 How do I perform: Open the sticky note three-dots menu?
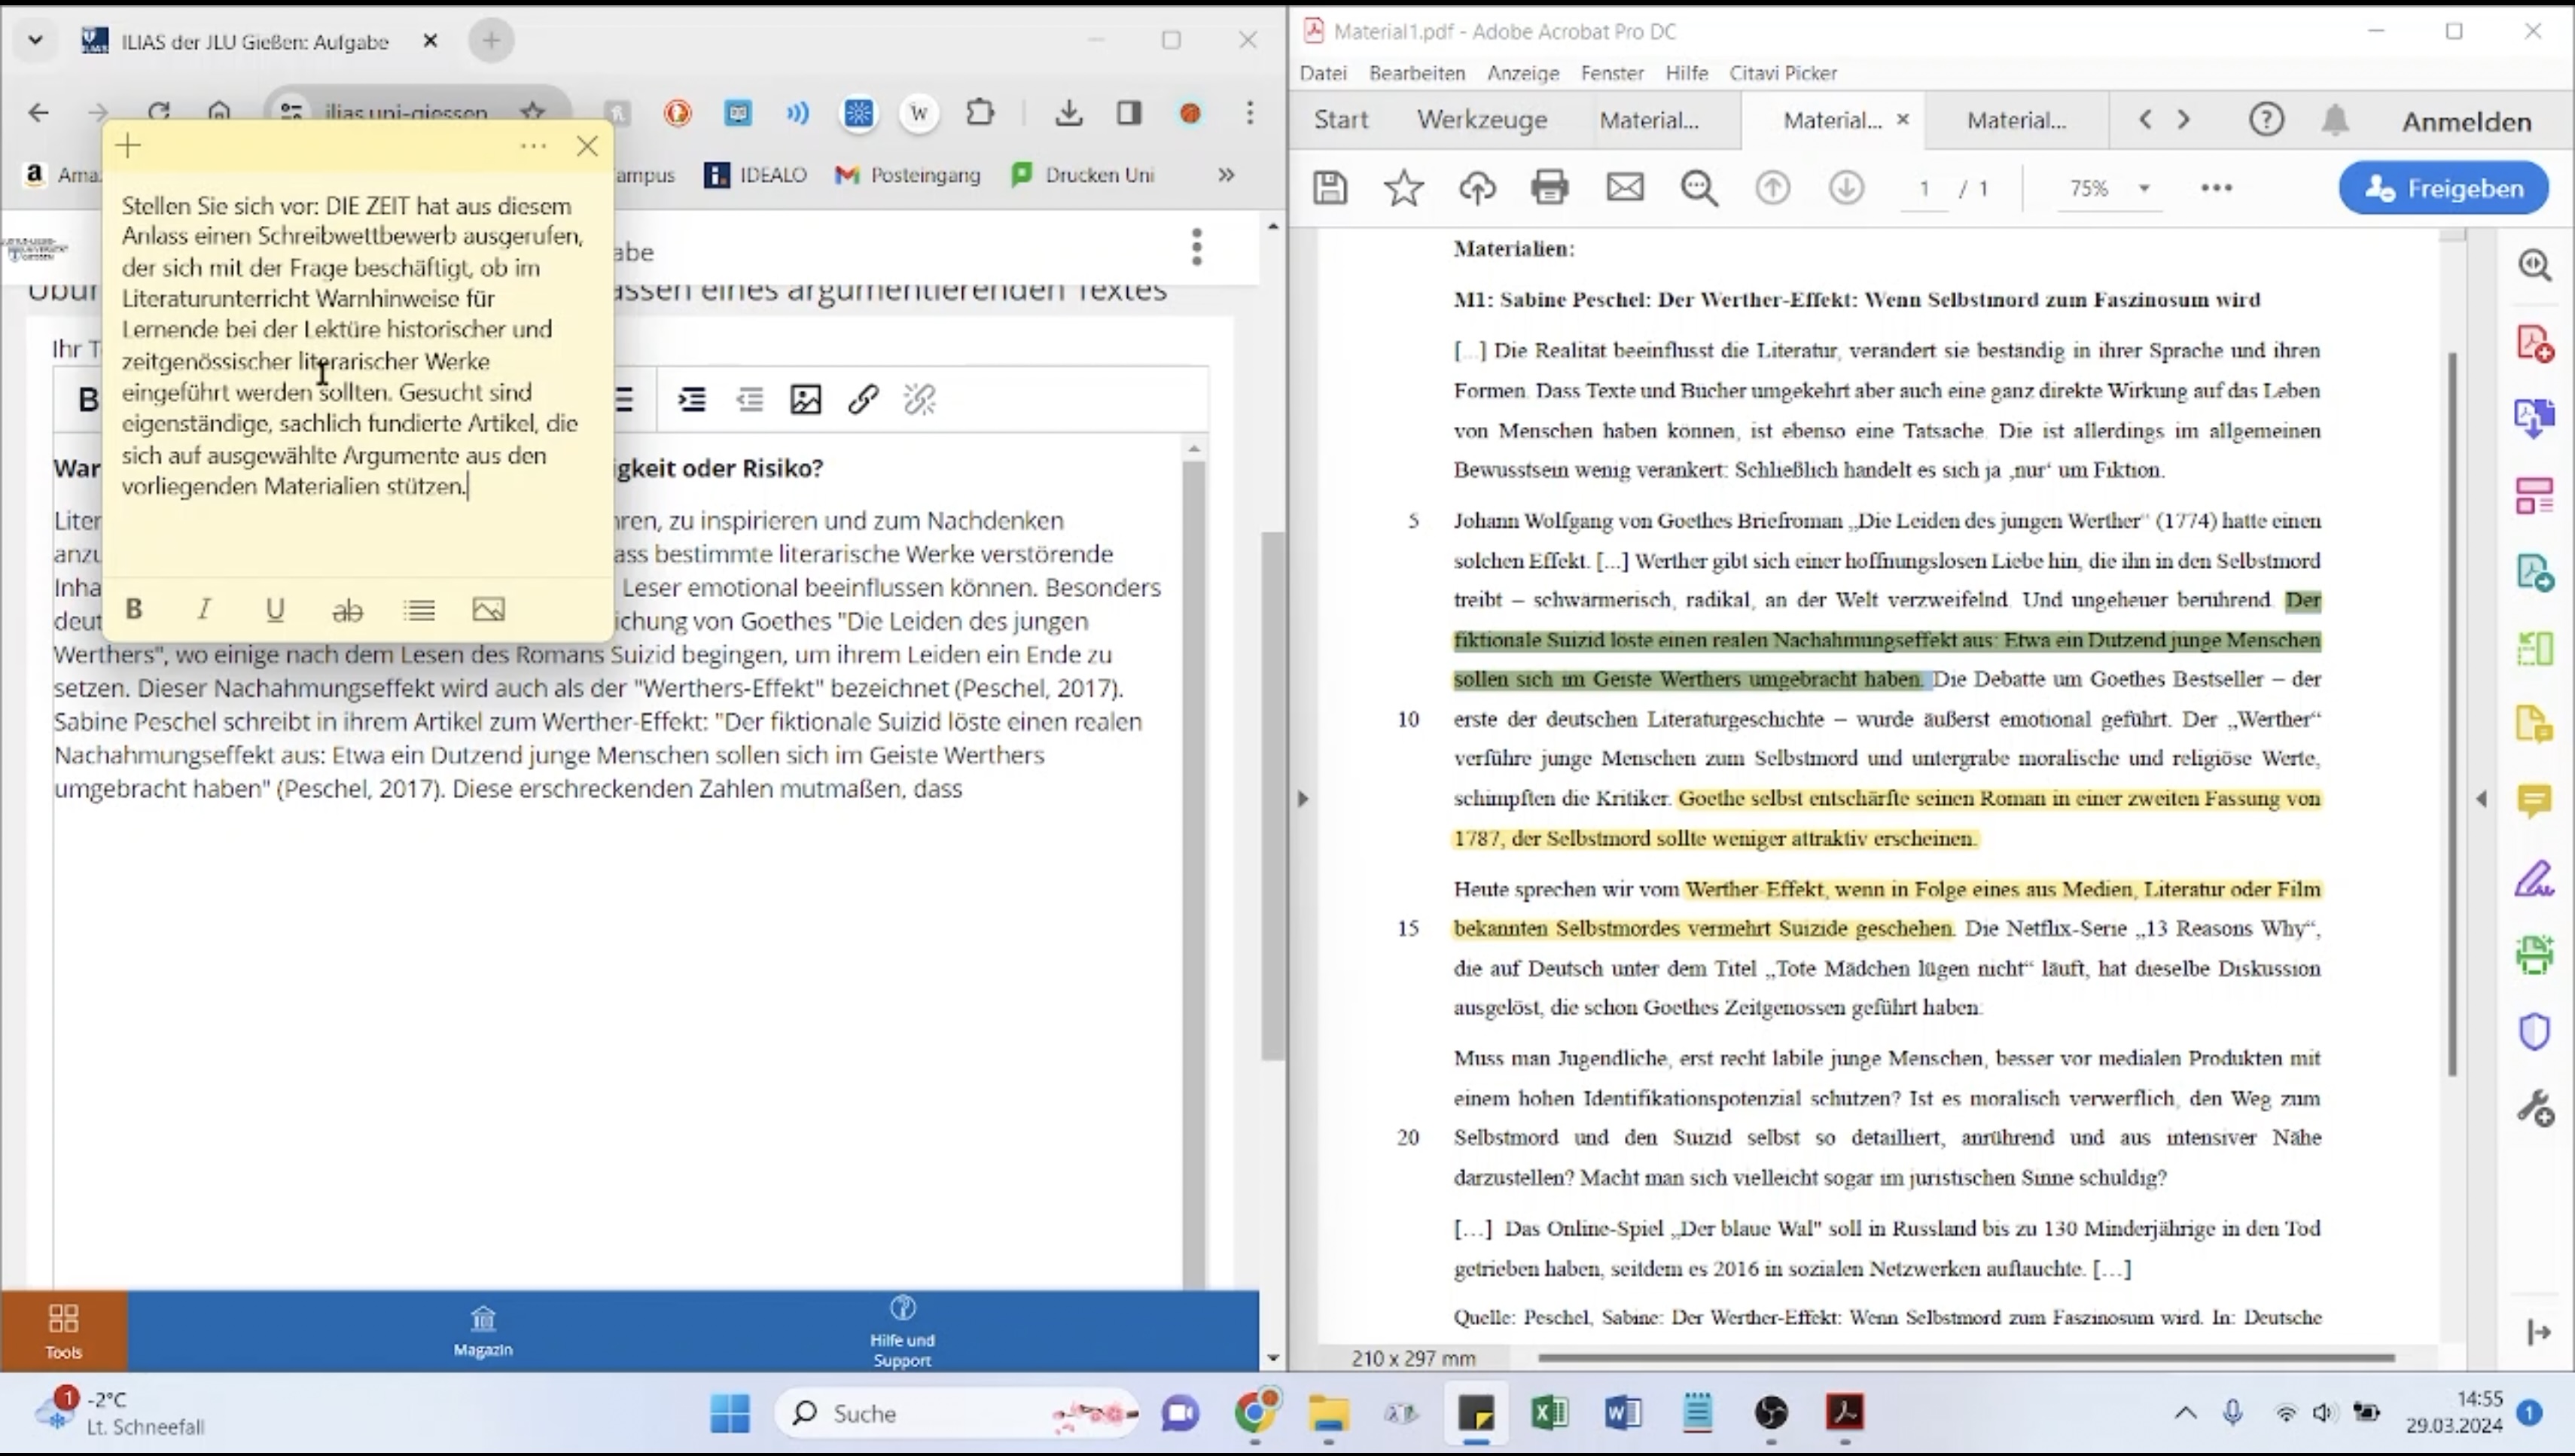click(x=533, y=147)
